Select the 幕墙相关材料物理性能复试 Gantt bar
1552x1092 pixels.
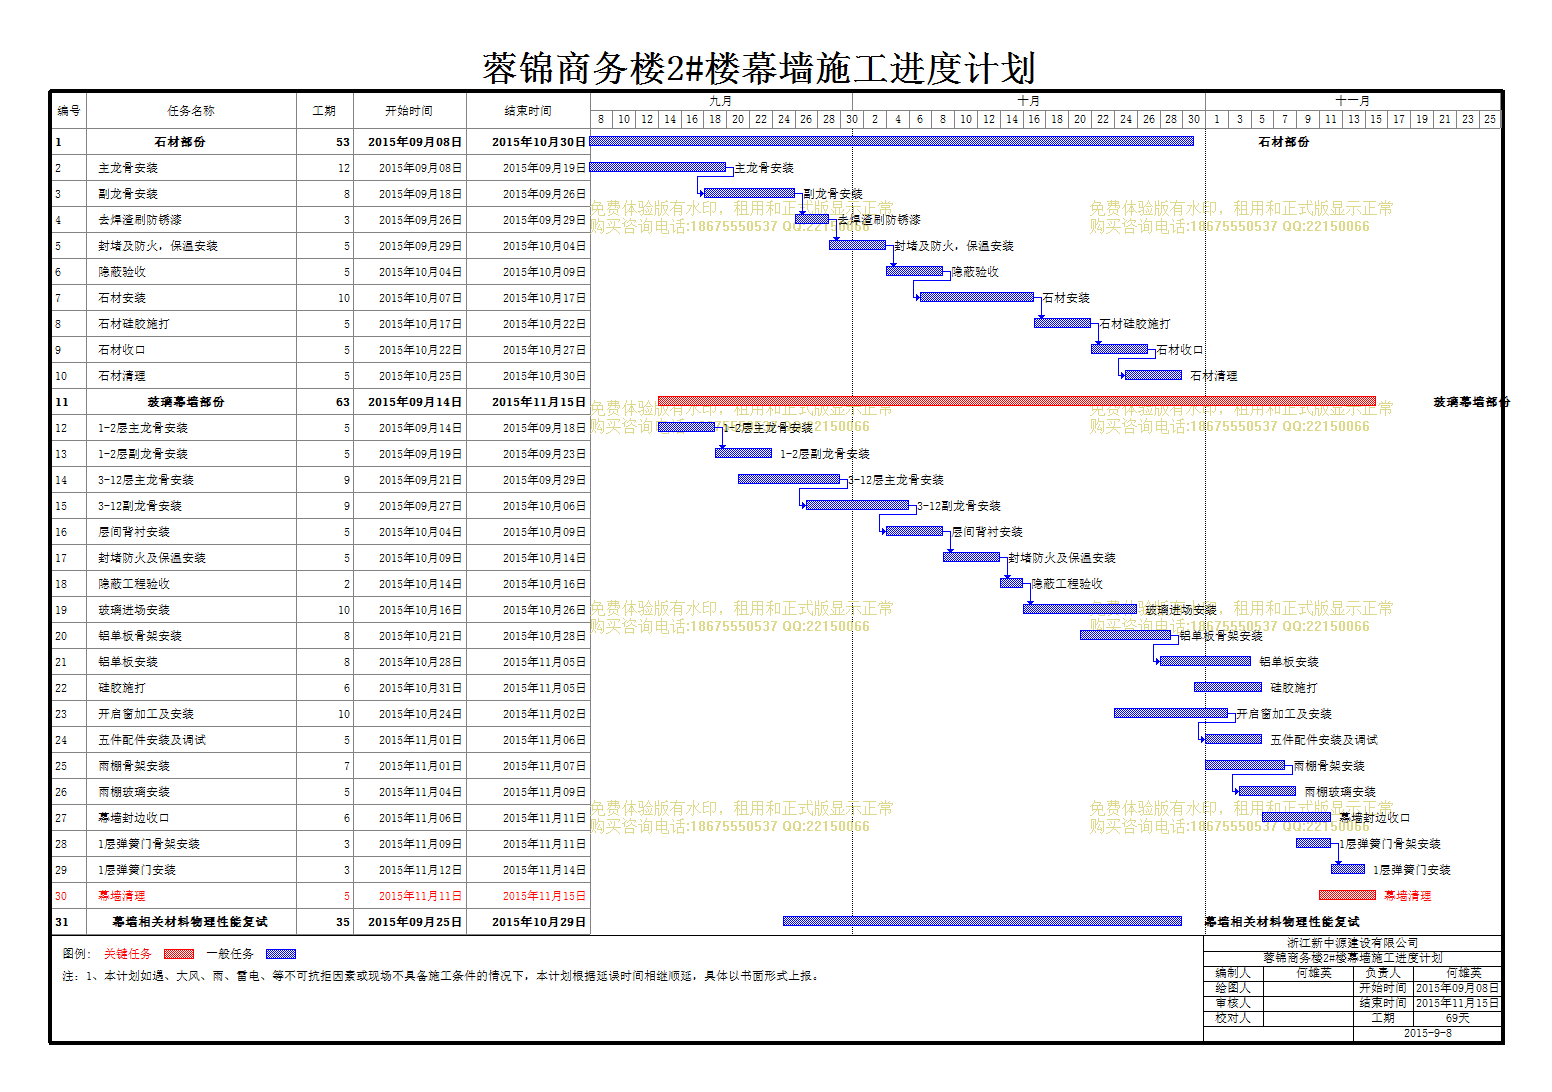[982, 921]
